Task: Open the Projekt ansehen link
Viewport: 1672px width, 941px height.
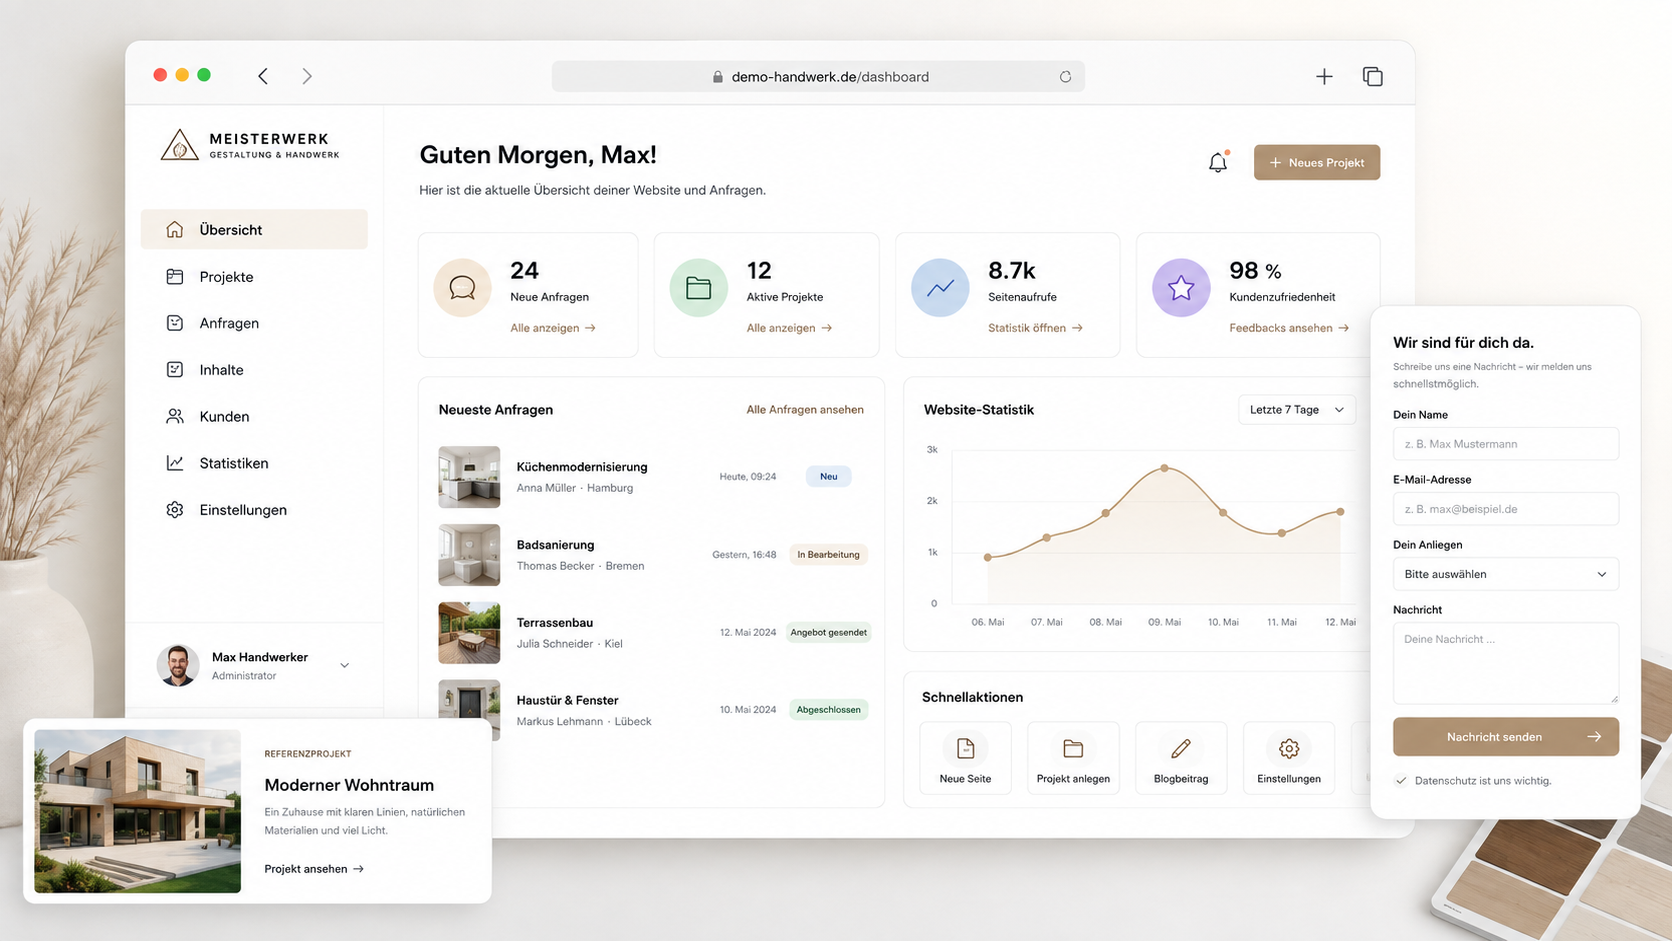Action: pos(314,869)
